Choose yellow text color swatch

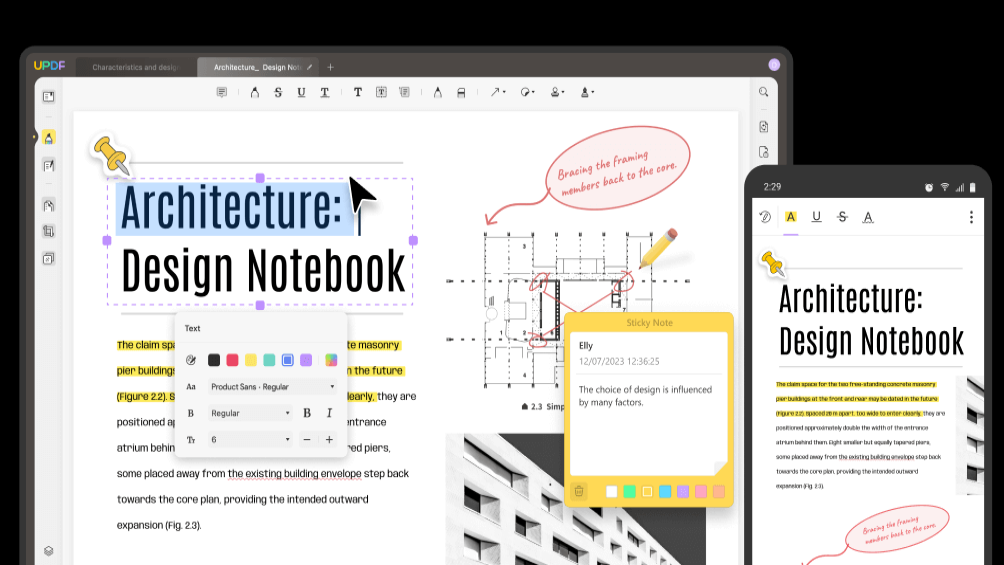coord(251,360)
